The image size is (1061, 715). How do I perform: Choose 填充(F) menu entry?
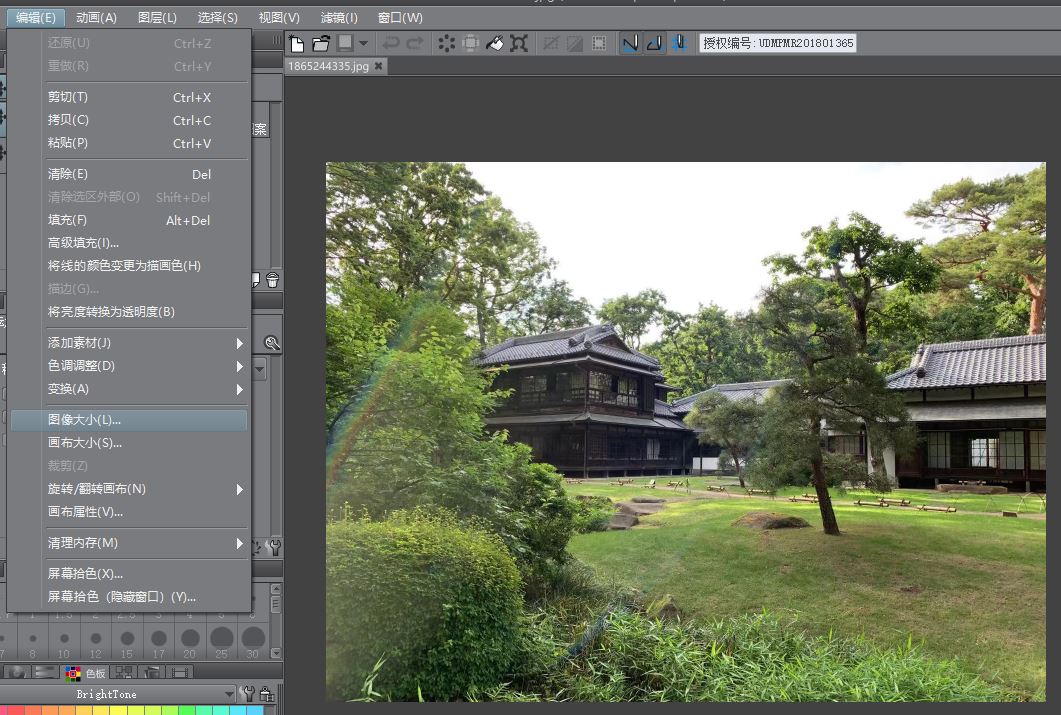coord(129,221)
